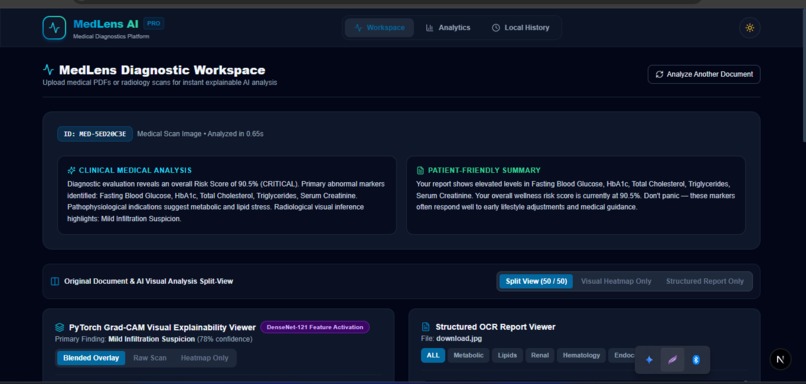Click the file name download.jpg
The width and height of the screenshot is (806, 384).
pyautogui.click(x=459, y=338)
